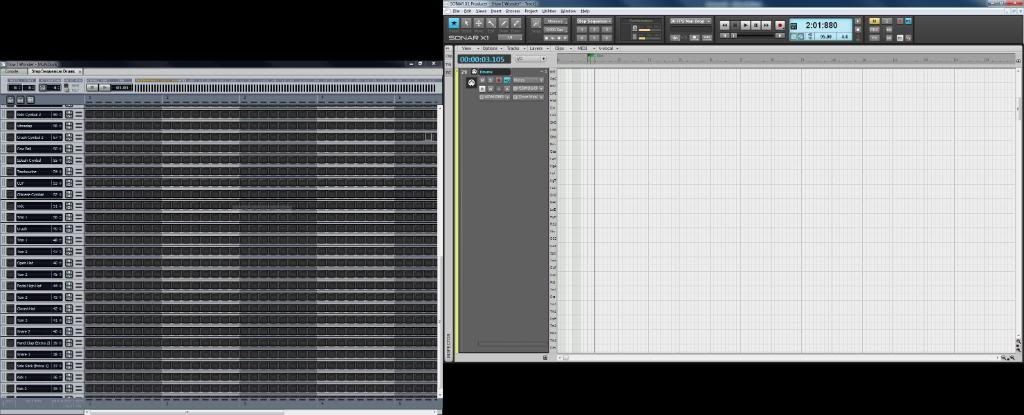Click the Clips menu button in track view
The width and height of the screenshot is (1024, 415).
click(x=559, y=48)
